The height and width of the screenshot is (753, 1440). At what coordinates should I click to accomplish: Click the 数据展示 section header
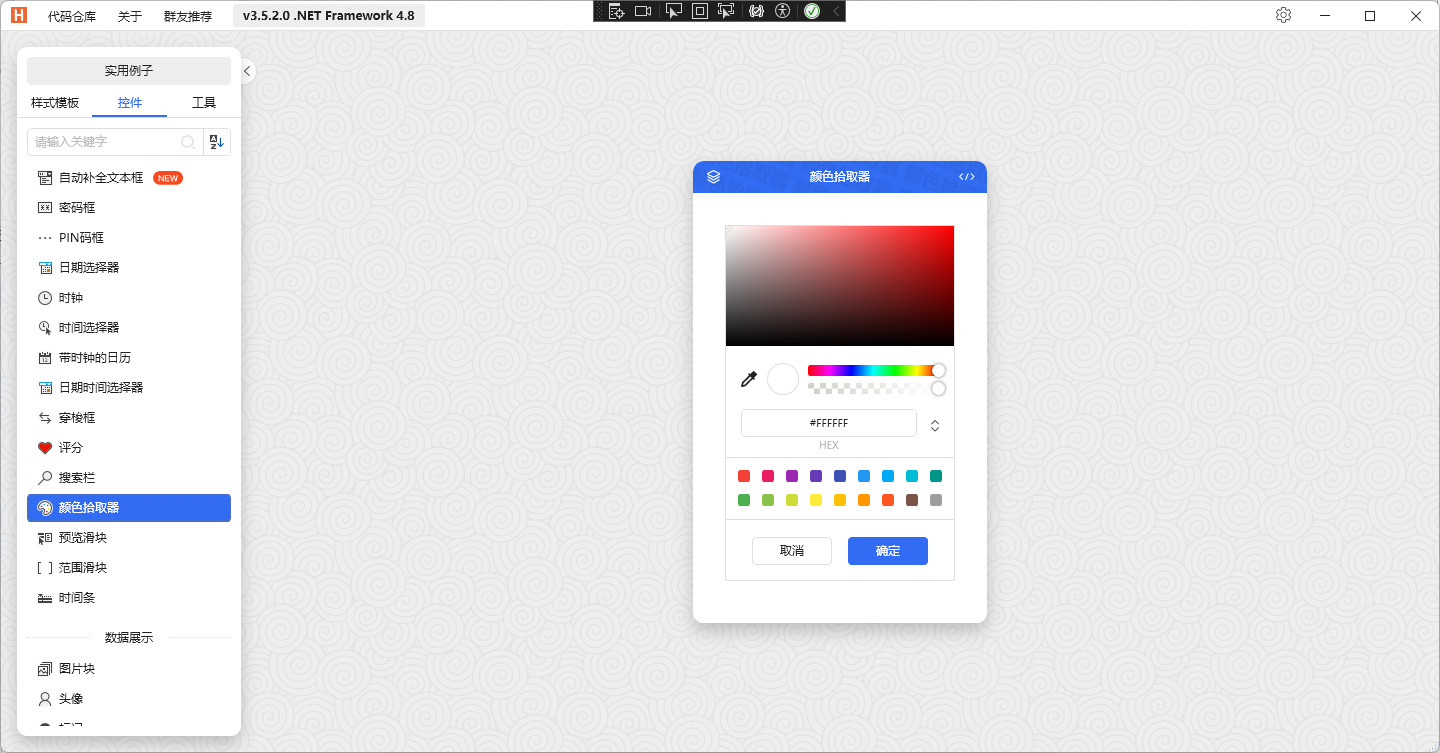click(x=129, y=638)
